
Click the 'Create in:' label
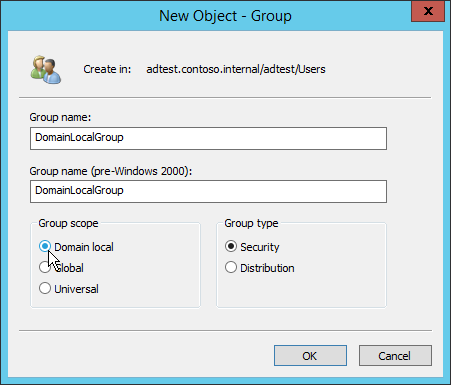click(107, 69)
